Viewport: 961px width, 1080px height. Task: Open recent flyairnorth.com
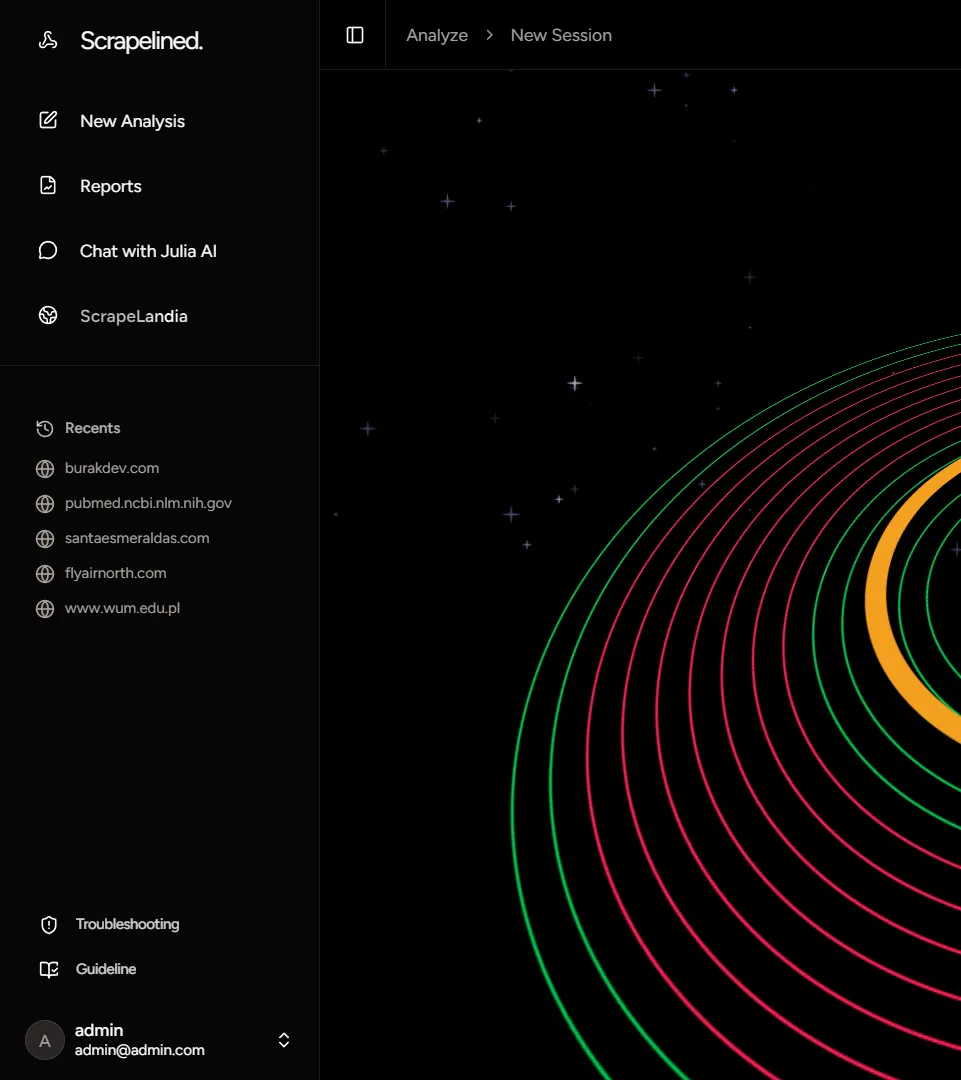(115, 573)
